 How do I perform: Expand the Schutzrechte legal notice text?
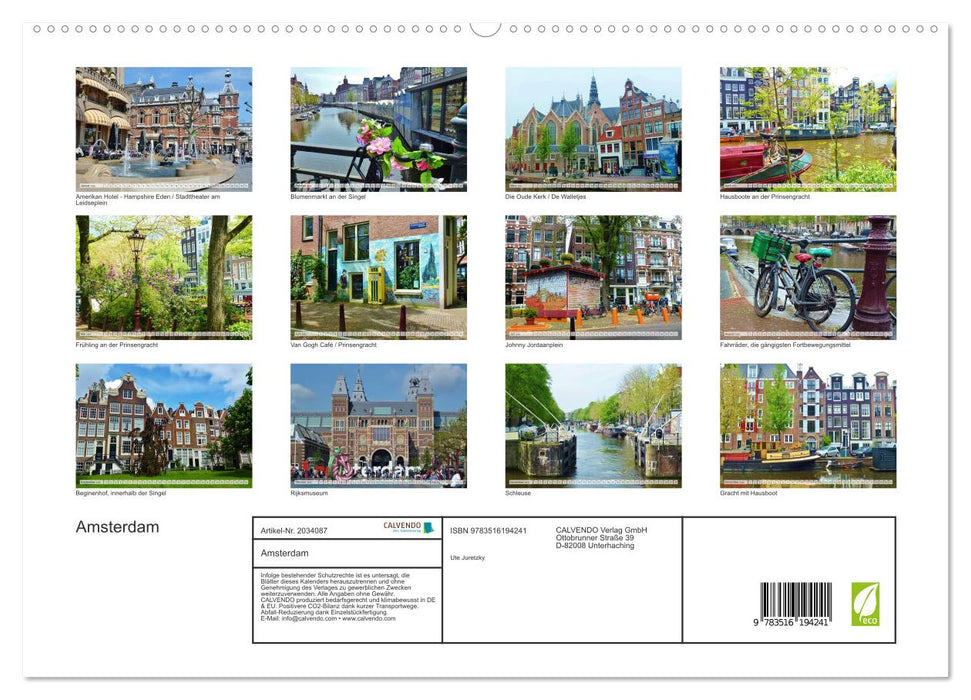[x=335, y=596]
